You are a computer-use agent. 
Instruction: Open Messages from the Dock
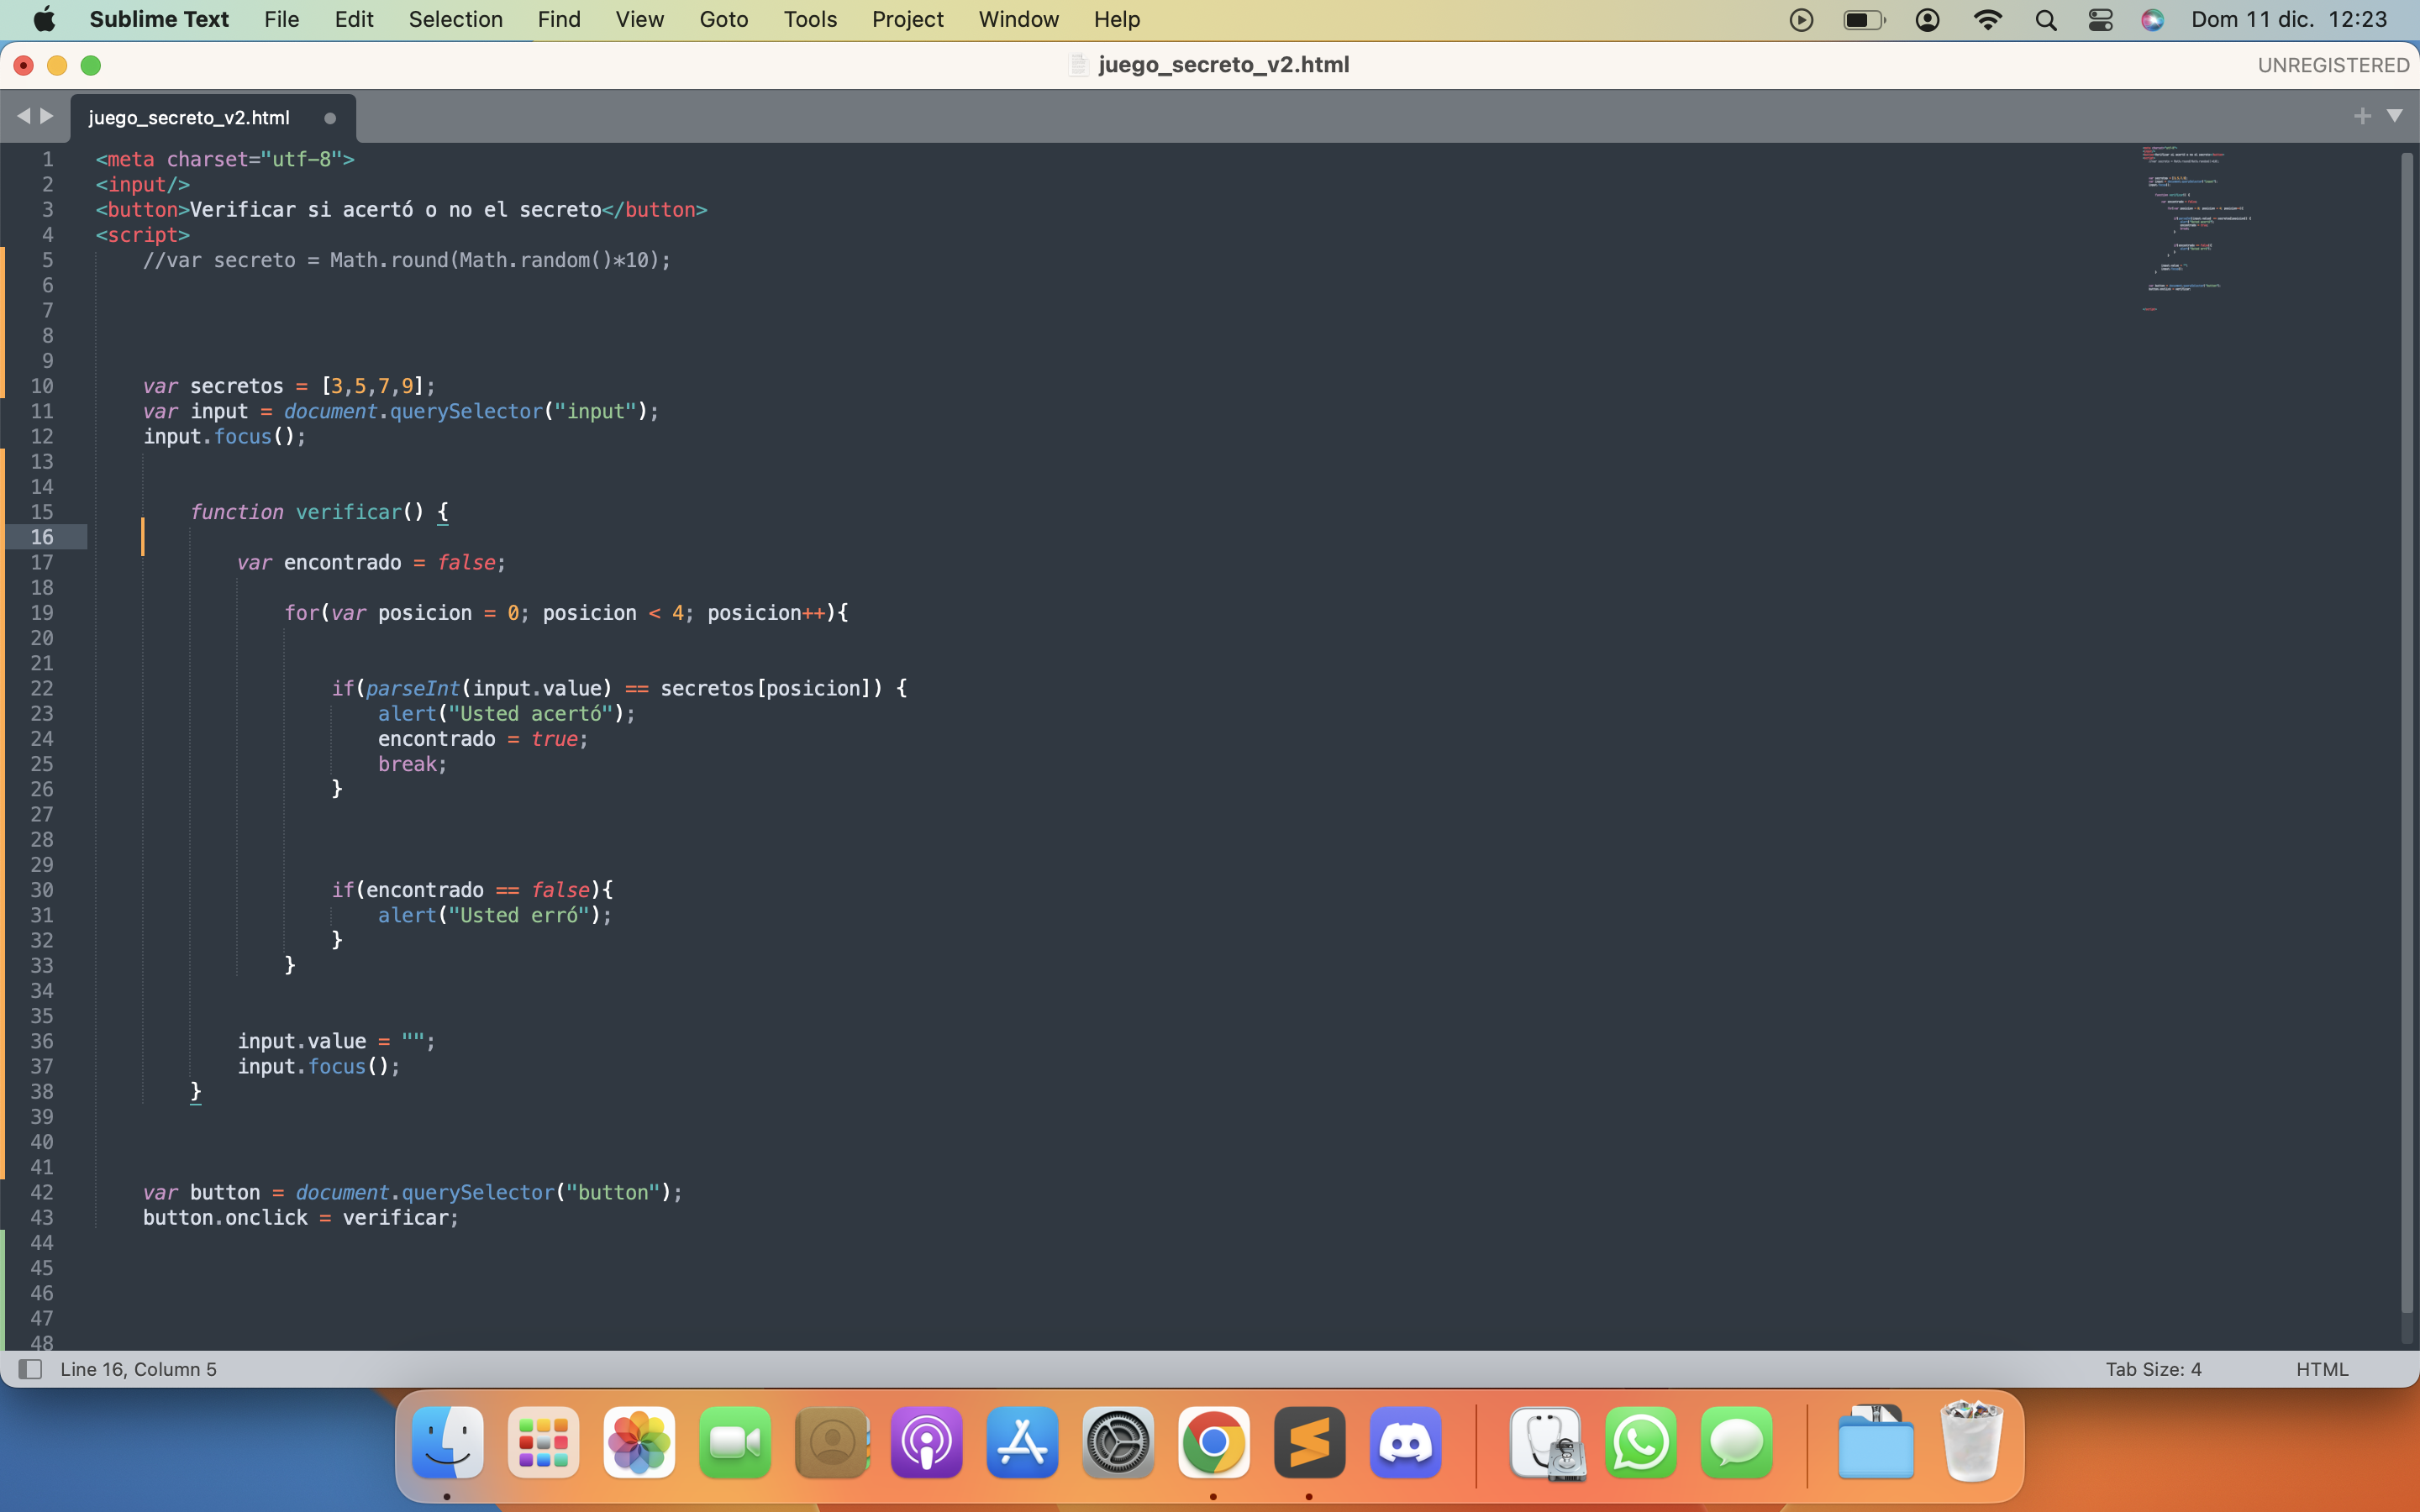(x=1737, y=1442)
